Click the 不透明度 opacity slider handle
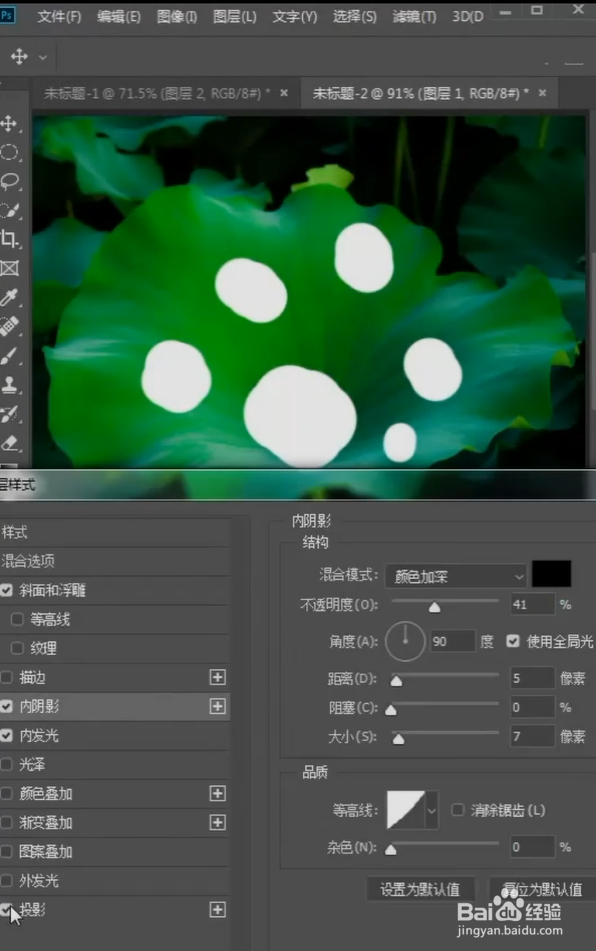Viewport: 596px width, 951px height. coord(435,607)
